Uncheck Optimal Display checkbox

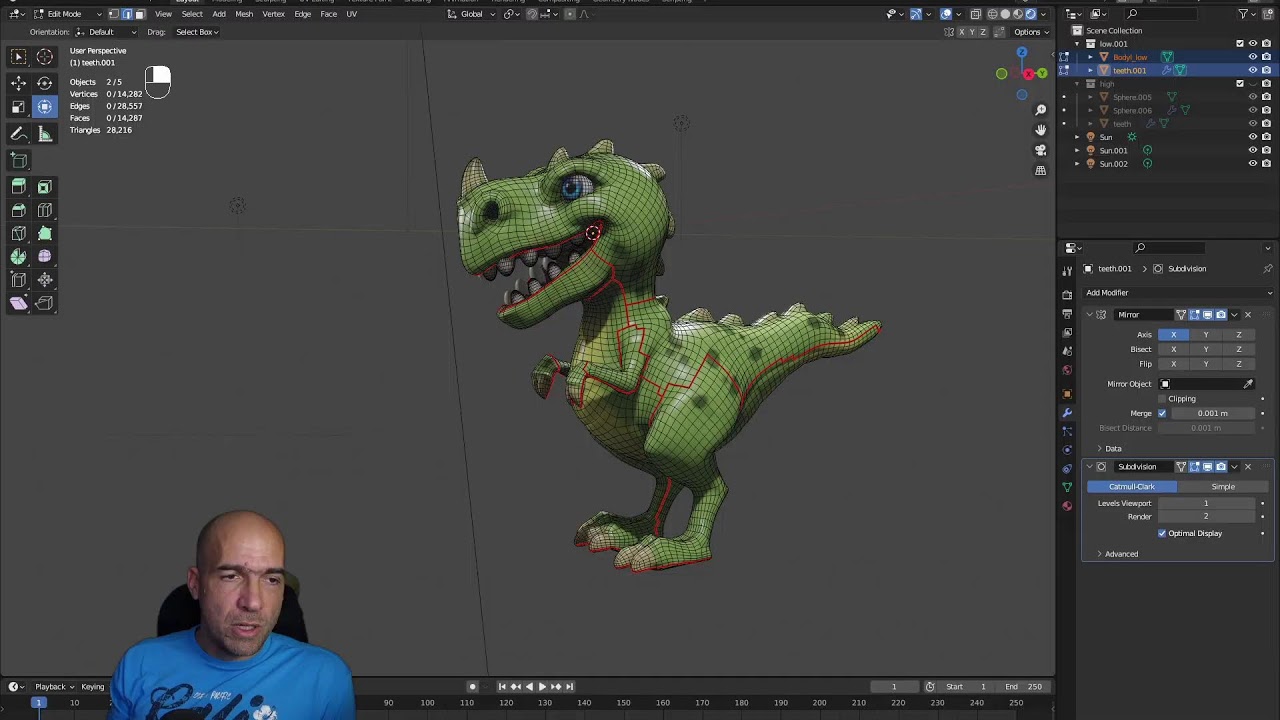pos(1162,533)
